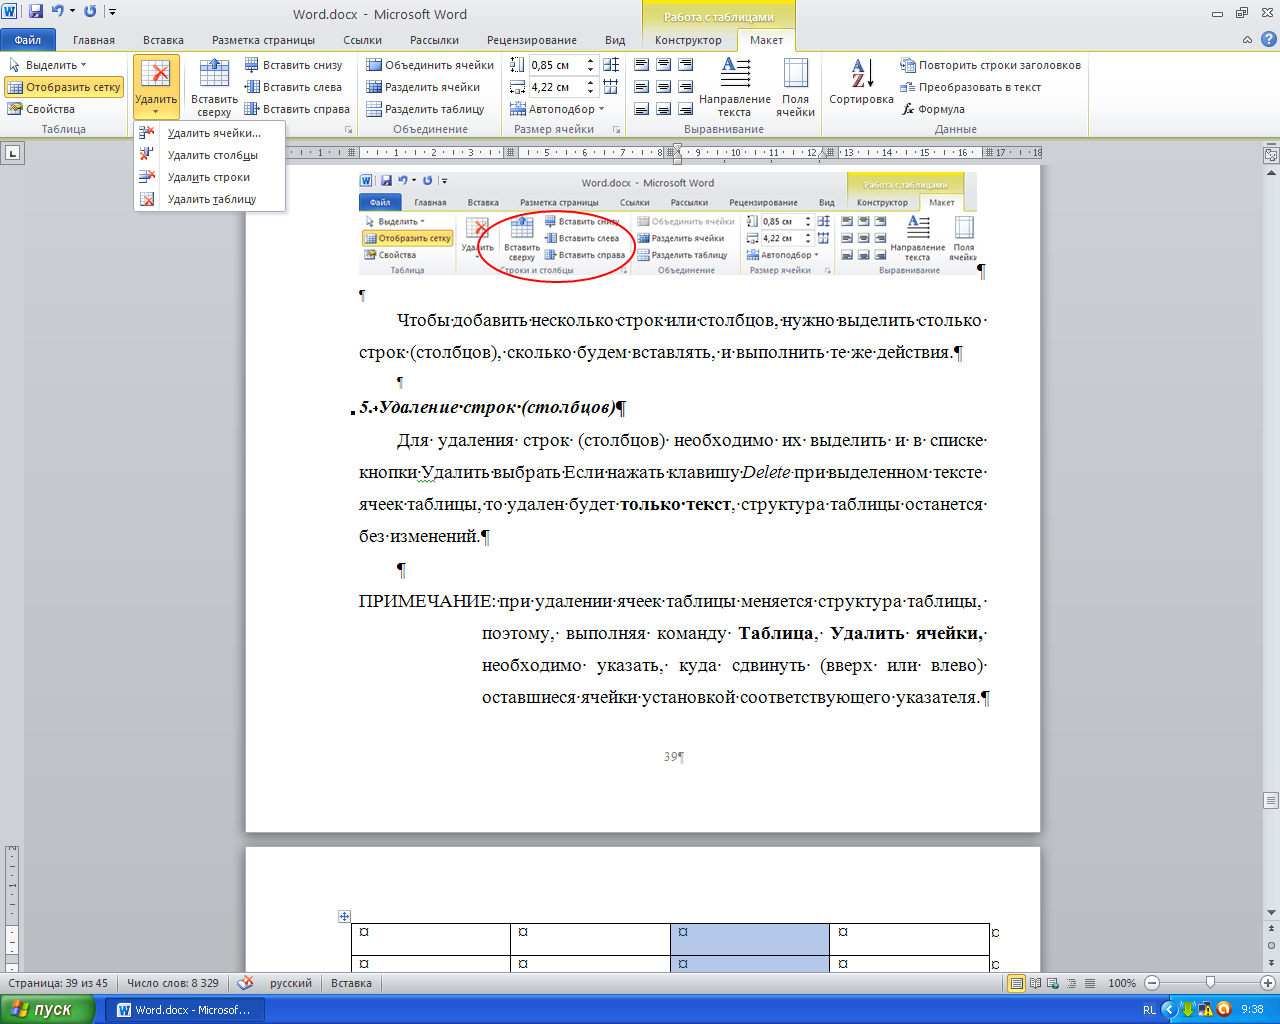Choose Удалить таблицу from menu
The image size is (1280, 1024).
(x=210, y=199)
